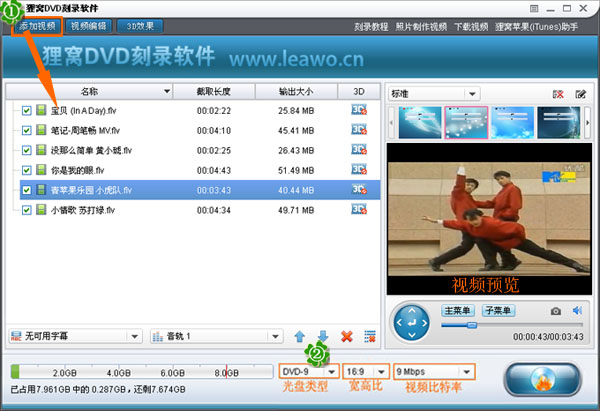The image size is (600, 411).
Task: Uncheck the 没那么简单 黄小琥.flv checkbox
Action: (26, 150)
